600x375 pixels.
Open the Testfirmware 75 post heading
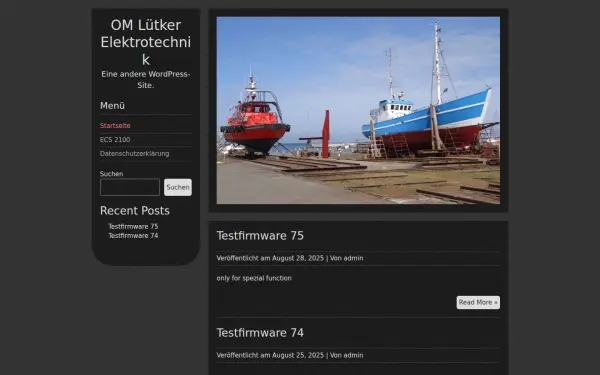point(260,236)
